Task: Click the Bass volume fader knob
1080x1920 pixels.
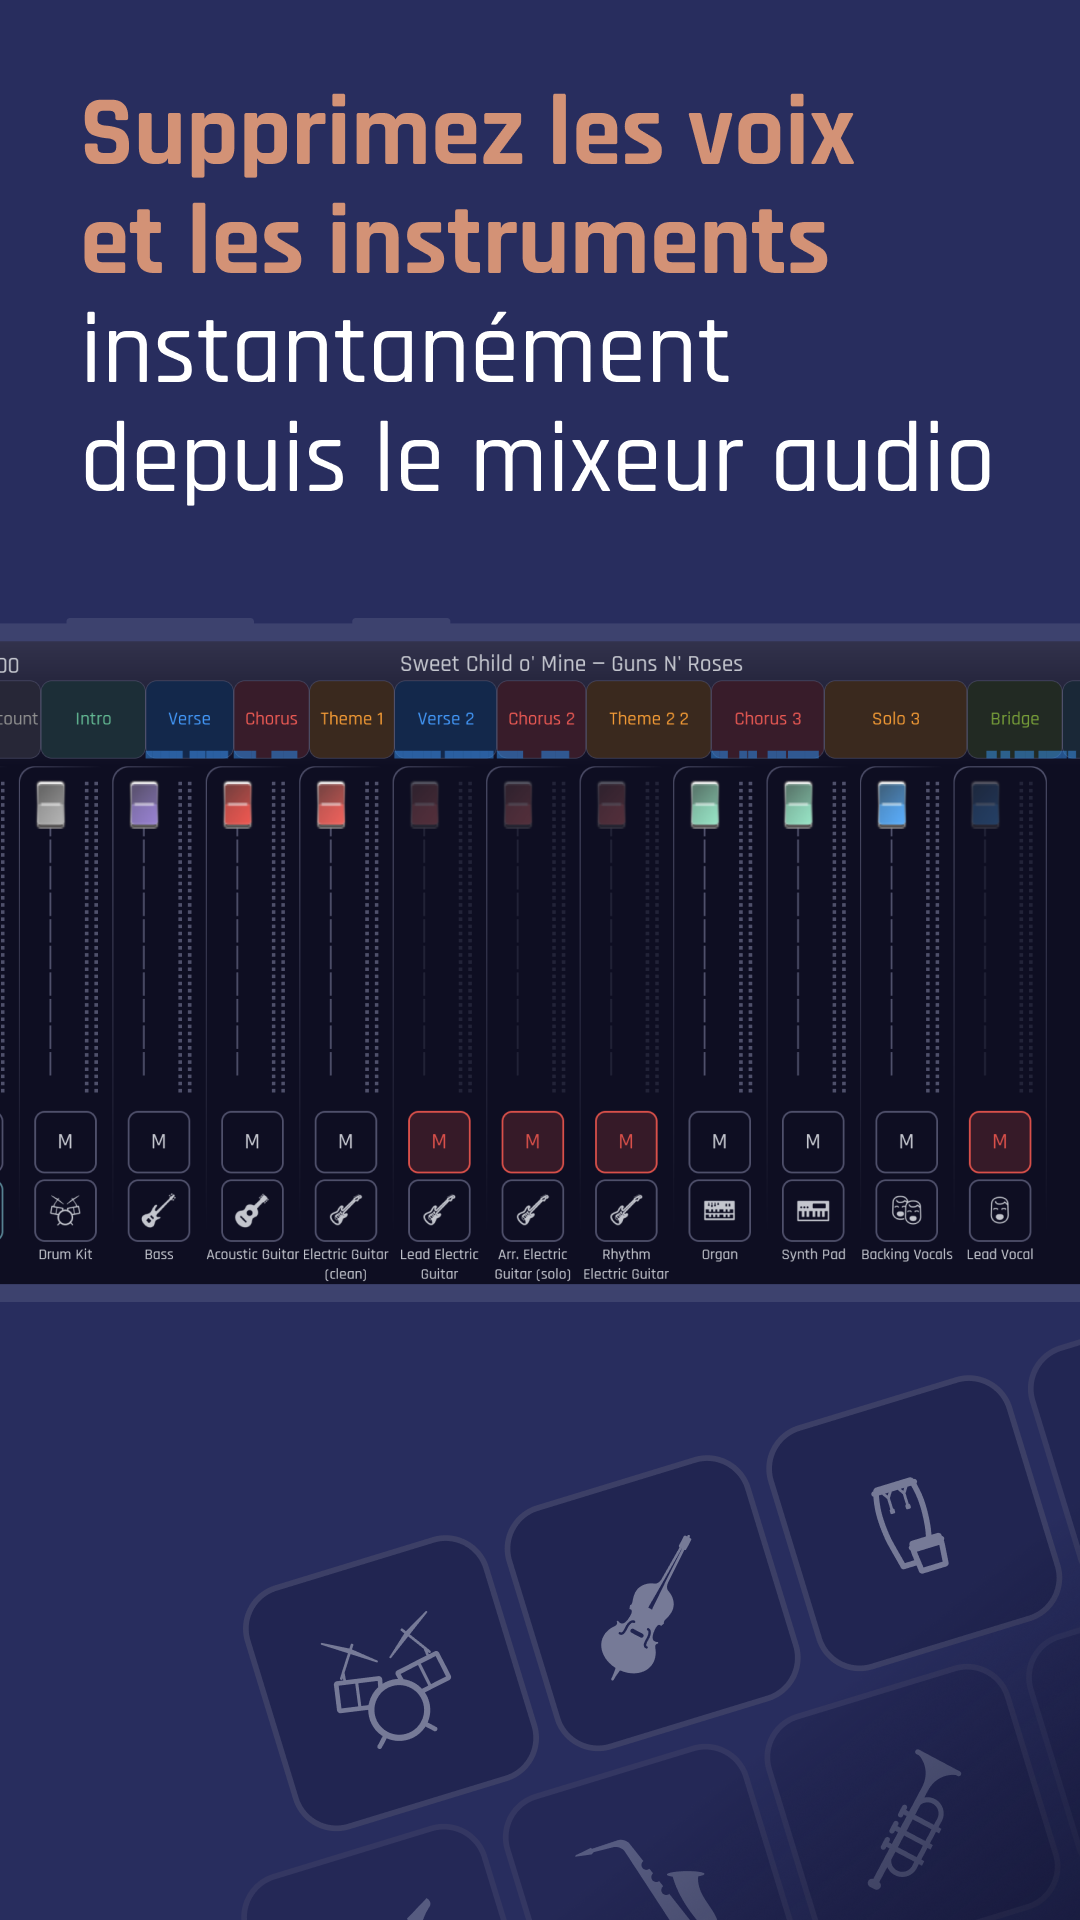Action: (144, 804)
